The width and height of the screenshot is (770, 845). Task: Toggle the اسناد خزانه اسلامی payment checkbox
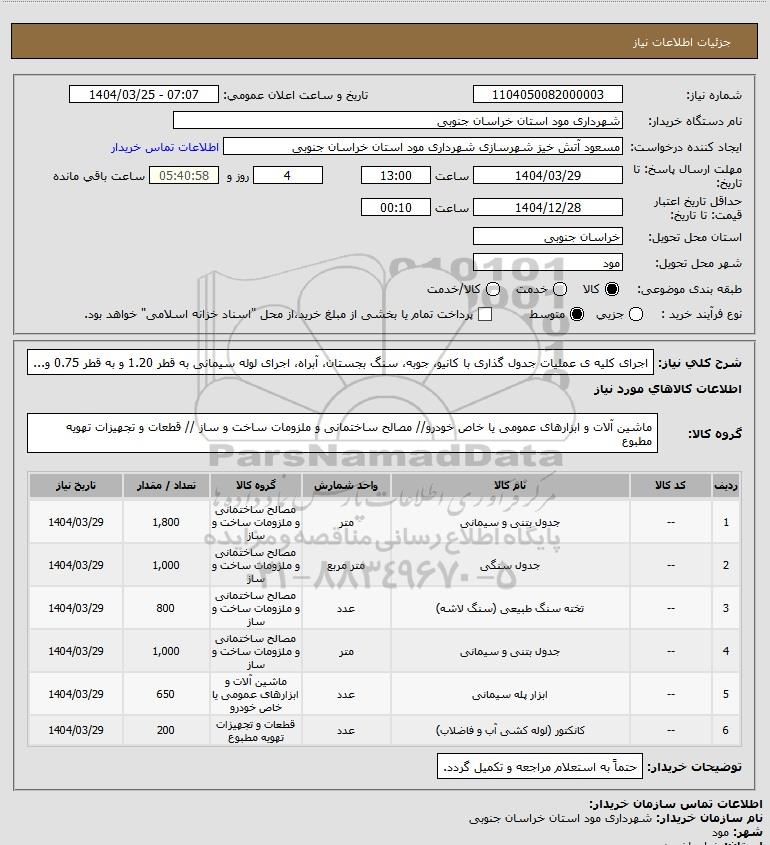(485, 314)
